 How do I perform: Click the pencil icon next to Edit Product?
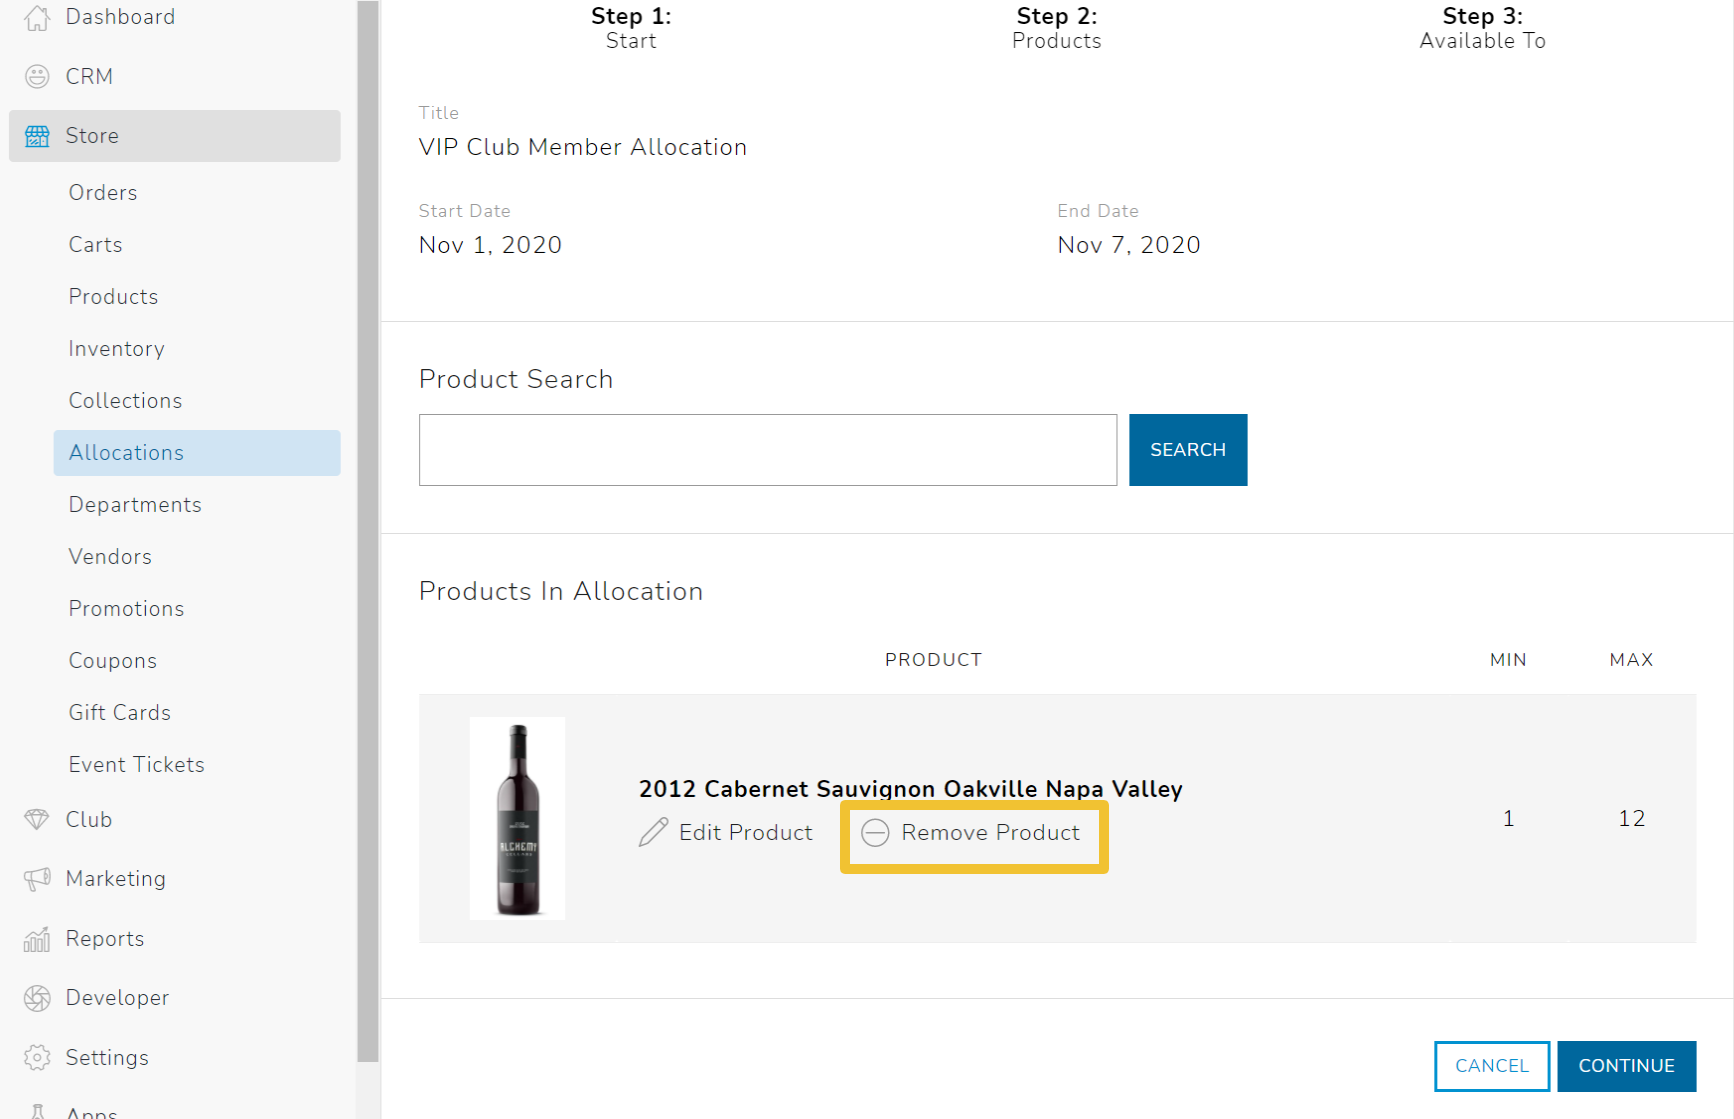pyautogui.click(x=653, y=832)
